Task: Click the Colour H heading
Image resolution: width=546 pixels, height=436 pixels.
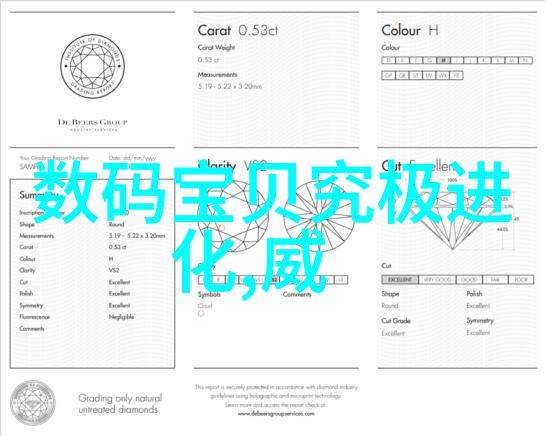Action: (410, 30)
